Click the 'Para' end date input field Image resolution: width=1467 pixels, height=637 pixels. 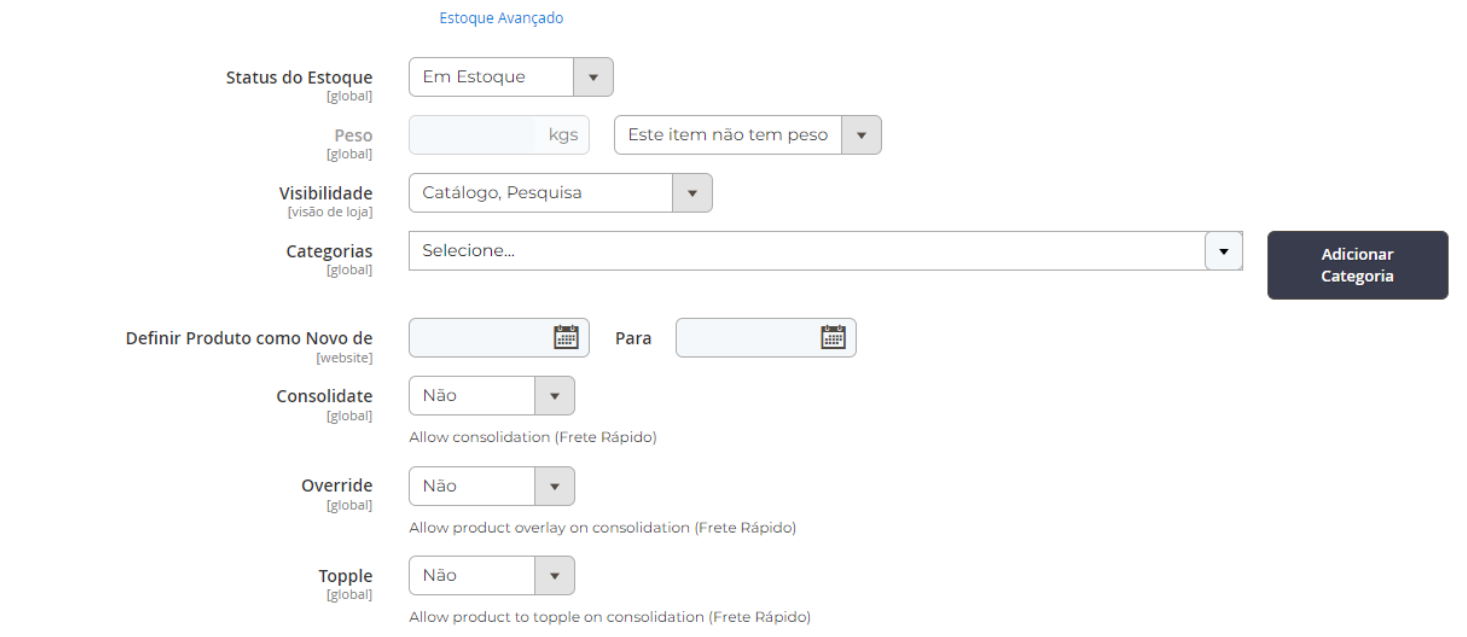click(x=745, y=338)
